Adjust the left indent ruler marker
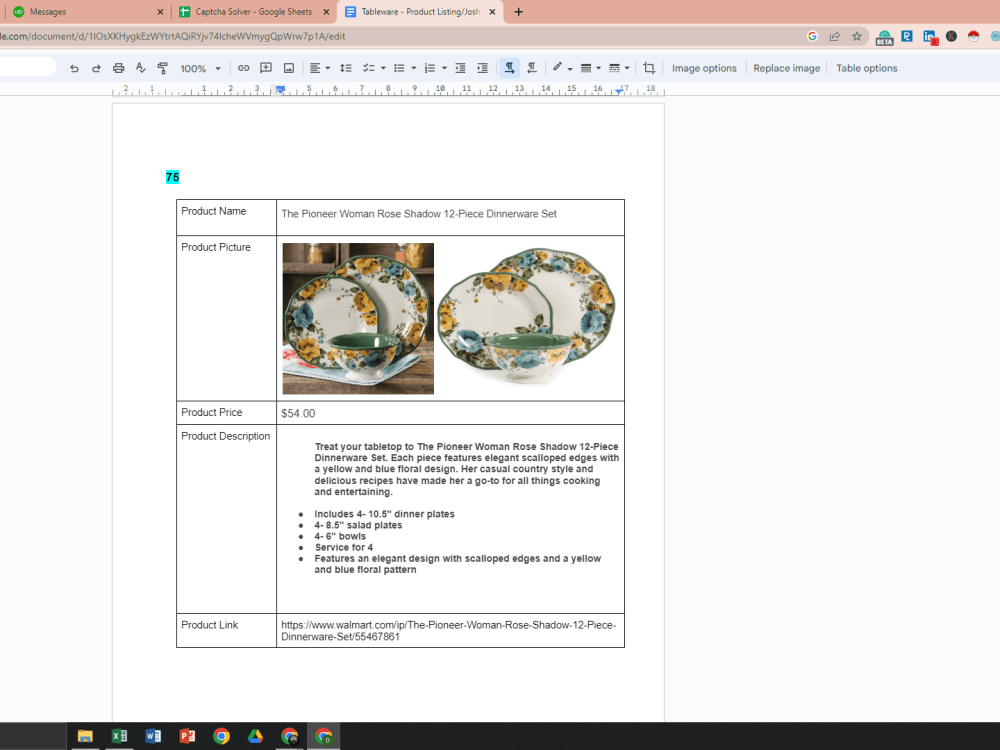 [280, 90]
